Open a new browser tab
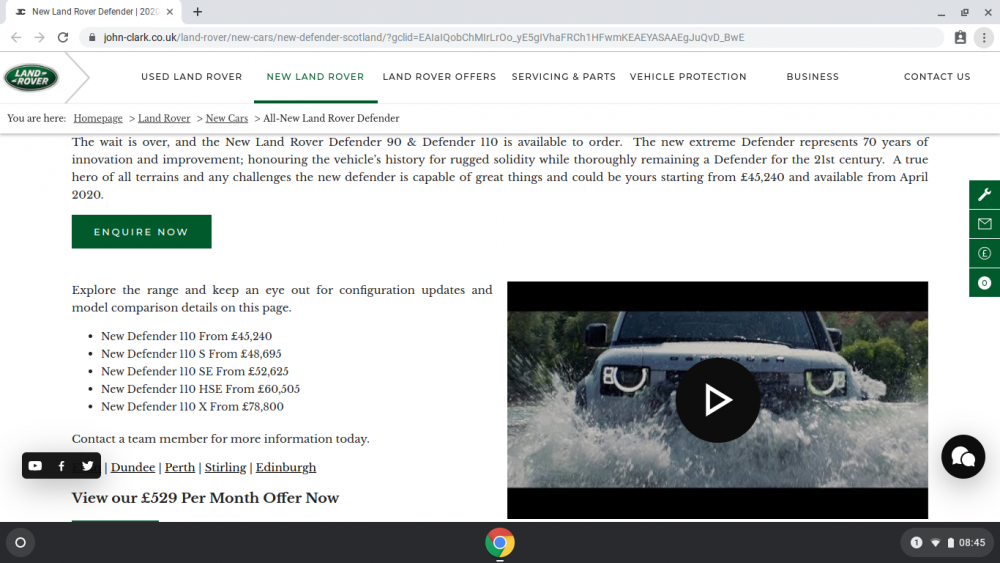This screenshot has width=1000, height=563. 198,11
